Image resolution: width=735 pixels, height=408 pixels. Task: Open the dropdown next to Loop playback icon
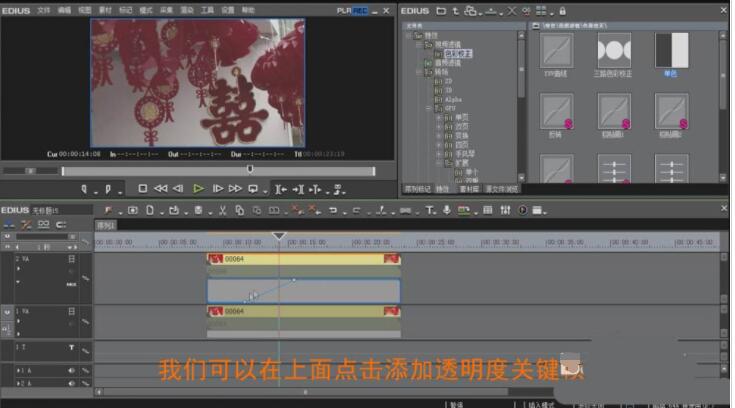(265, 191)
